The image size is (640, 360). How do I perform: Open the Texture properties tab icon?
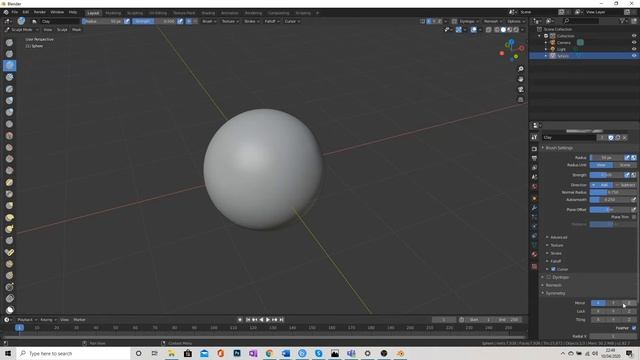pos(534,266)
